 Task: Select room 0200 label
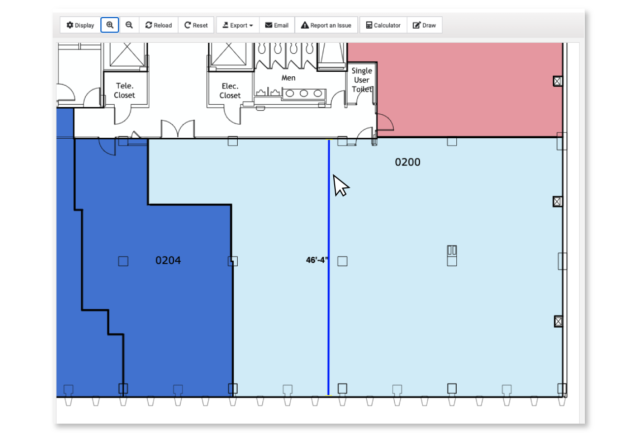[x=407, y=162]
